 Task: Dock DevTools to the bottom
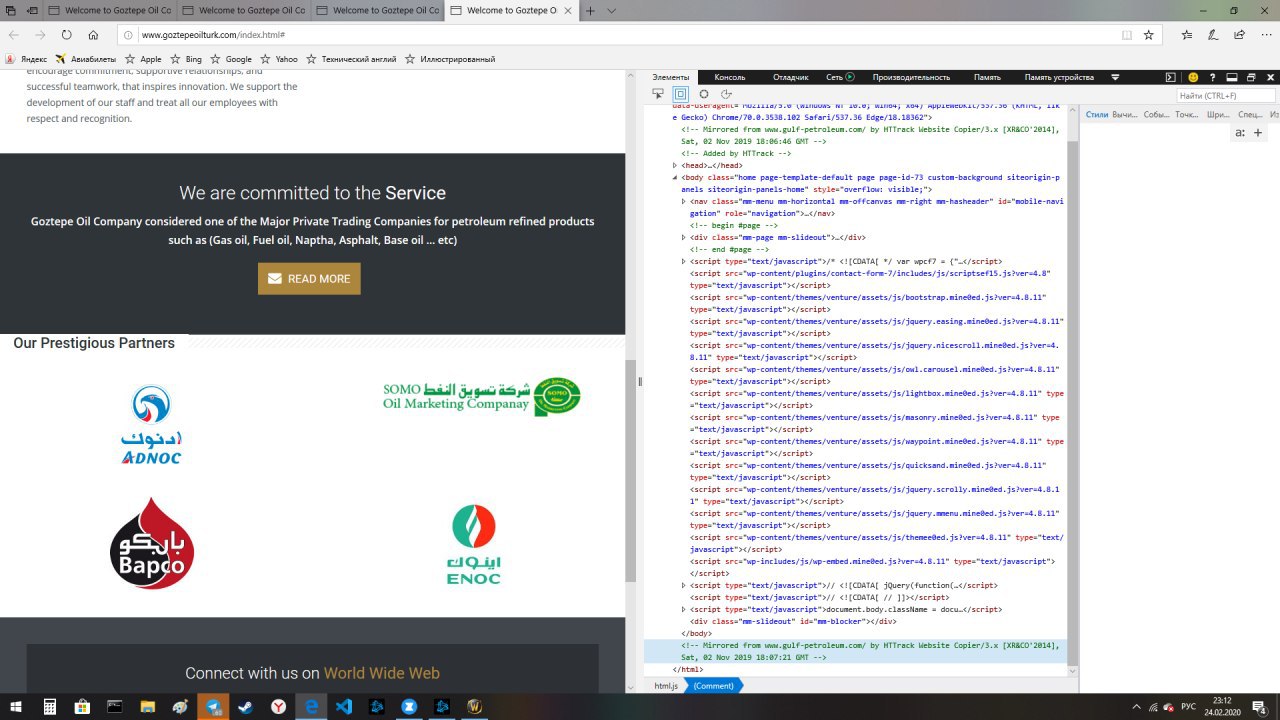[x=1231, y=77]
